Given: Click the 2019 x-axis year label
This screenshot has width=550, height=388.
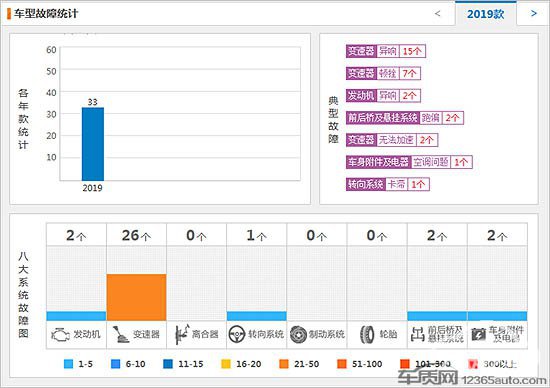Looking at the screenshot, I should [93, 188].
